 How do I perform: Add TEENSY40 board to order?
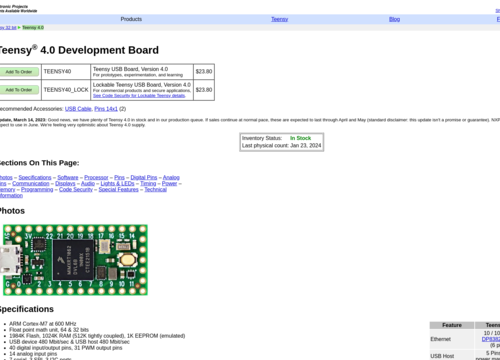click(x=19, y=72)
